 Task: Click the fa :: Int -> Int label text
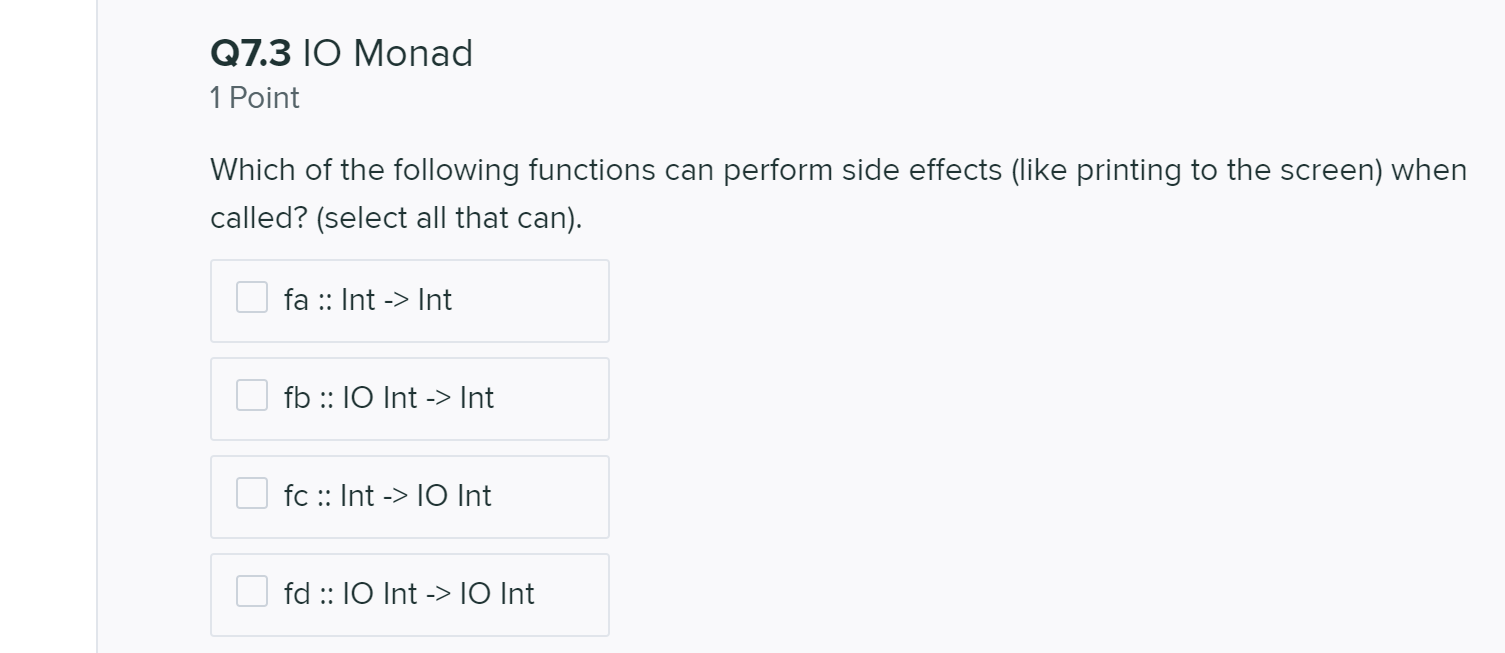[366, 299]
